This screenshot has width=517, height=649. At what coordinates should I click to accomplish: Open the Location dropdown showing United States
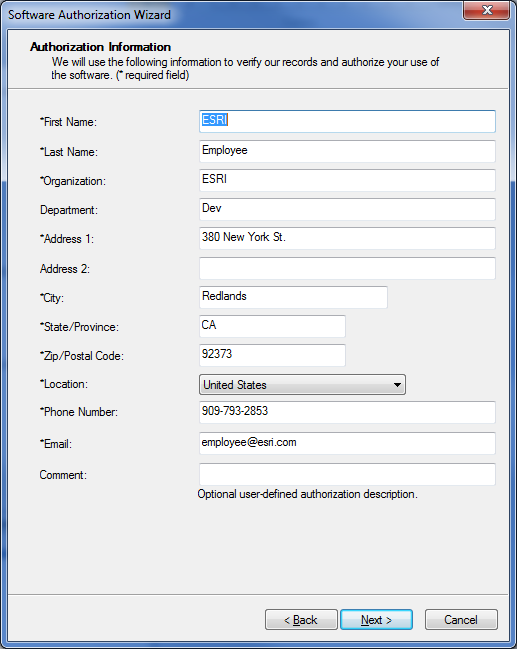[x=302, y=385]
